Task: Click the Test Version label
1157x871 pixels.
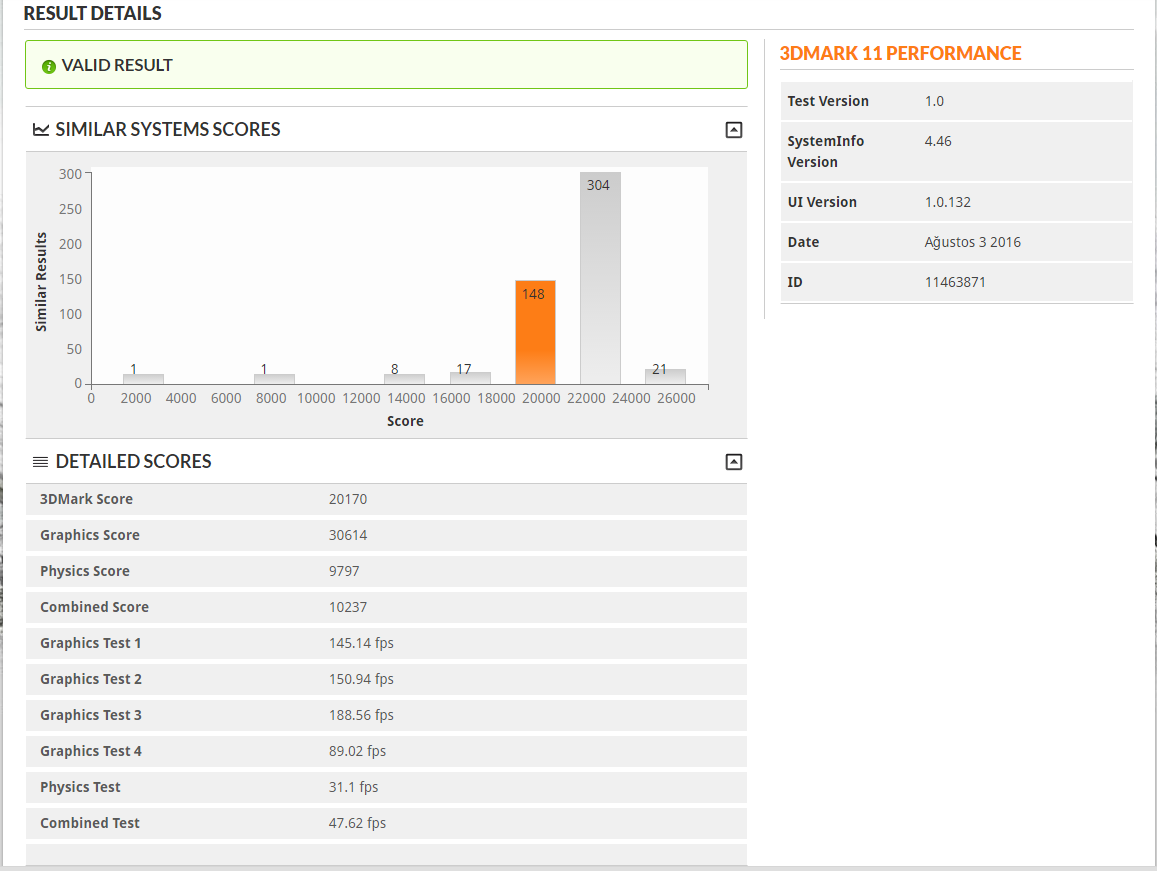Action: coord(828,102)
